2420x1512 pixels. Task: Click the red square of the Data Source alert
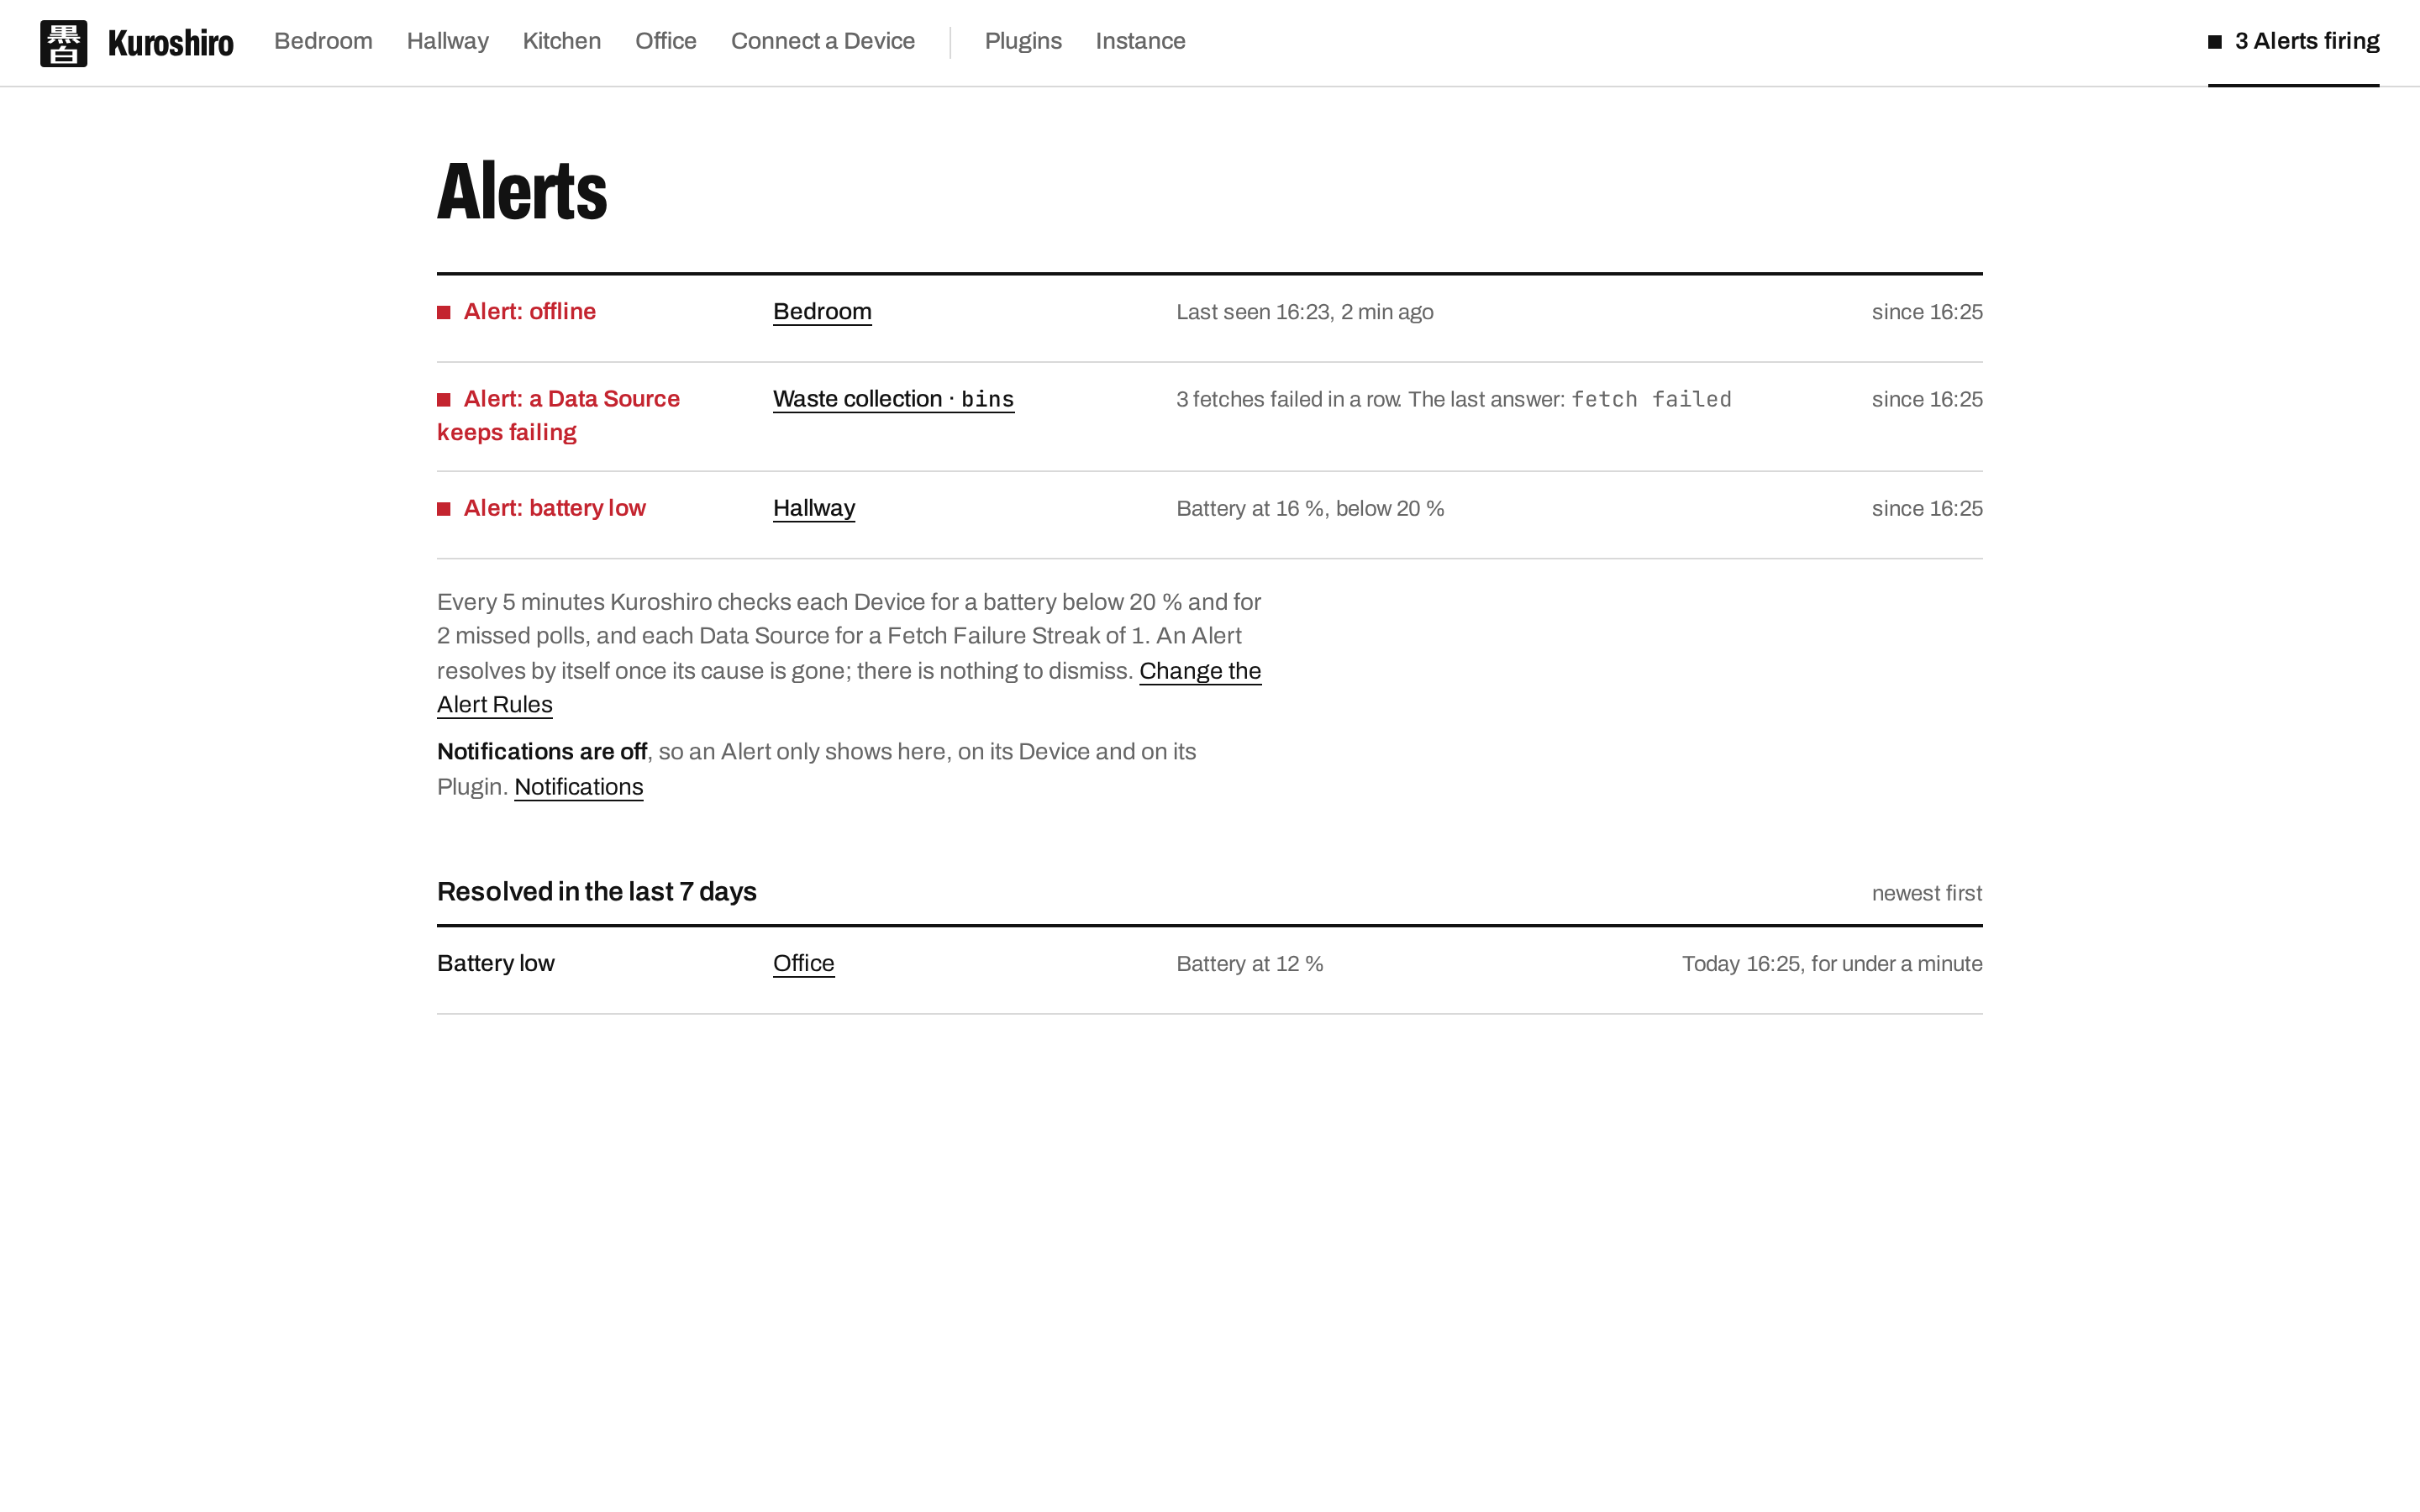click(444, 400)
